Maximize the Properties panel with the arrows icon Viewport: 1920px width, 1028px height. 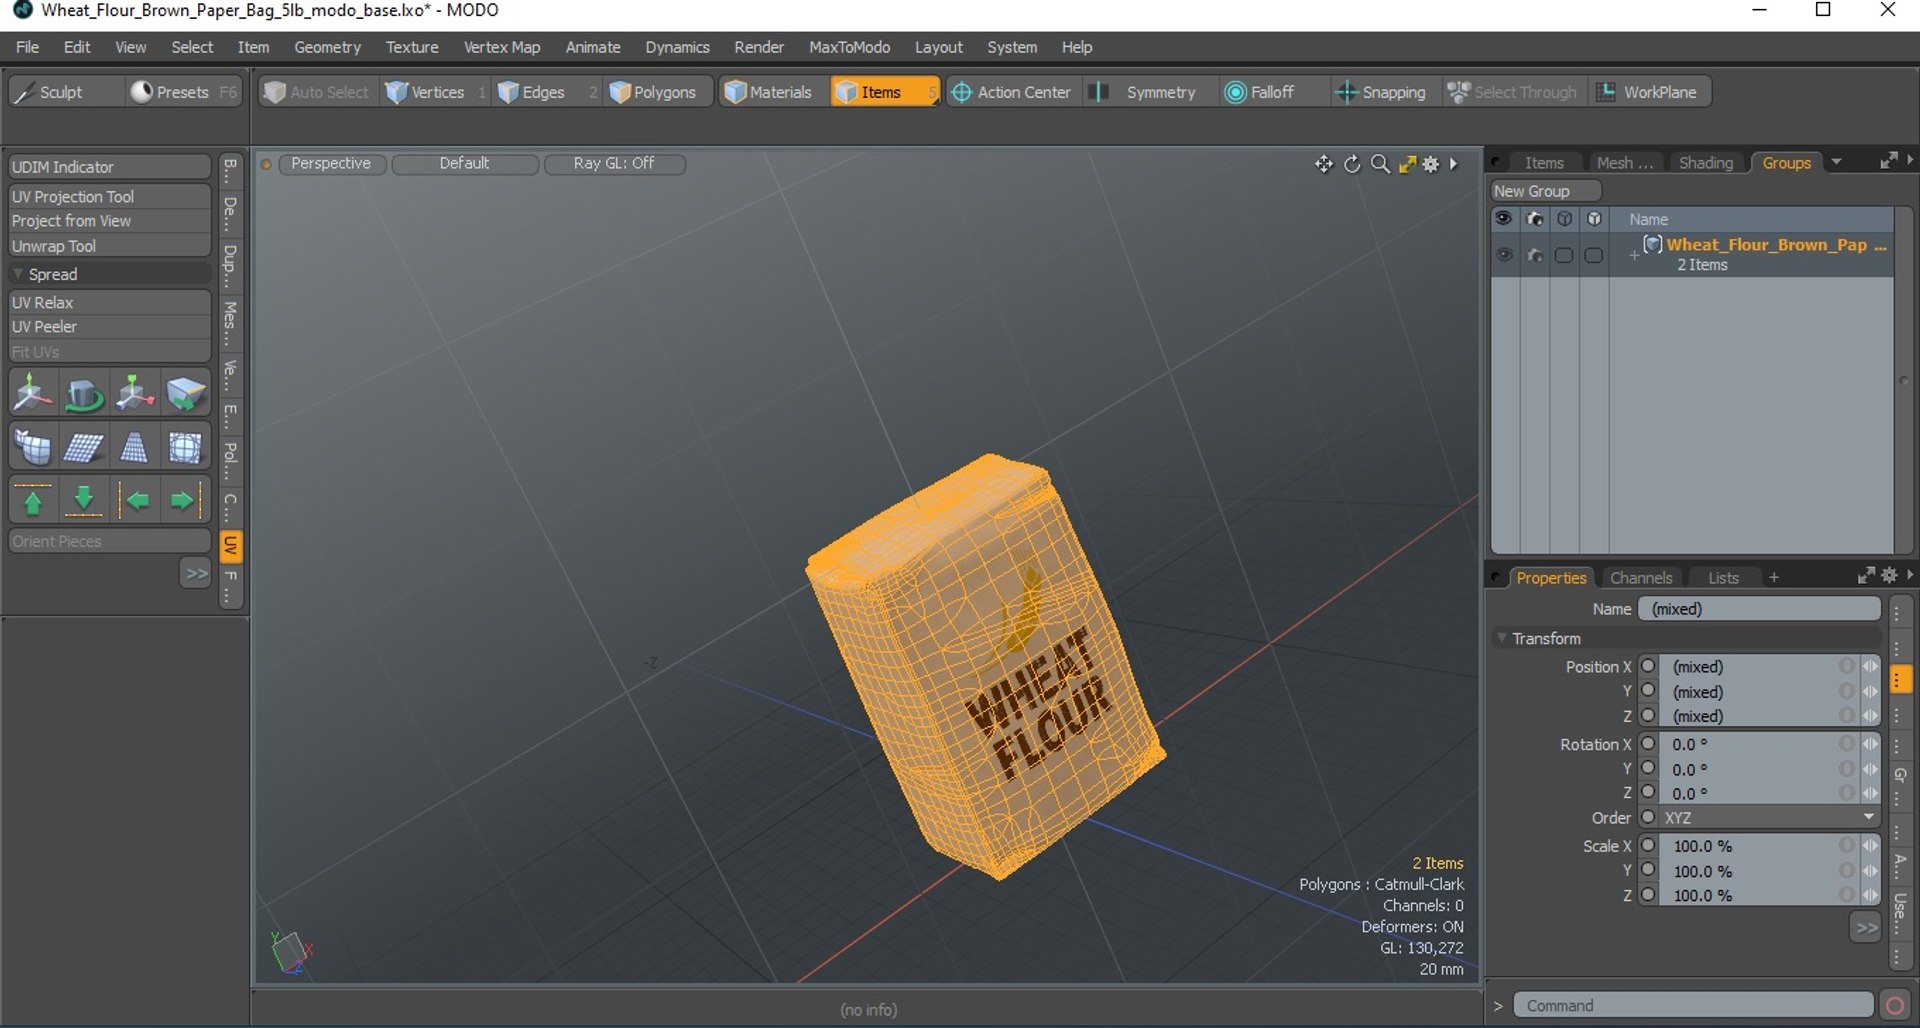click(x=1866, y=575)
